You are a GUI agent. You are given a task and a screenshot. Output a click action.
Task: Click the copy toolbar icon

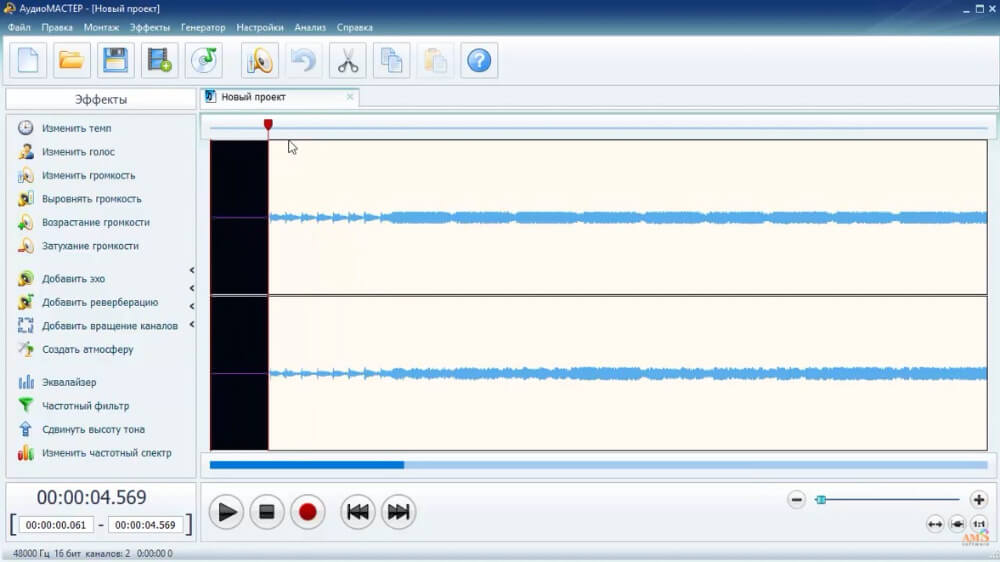tap(391, 61)
